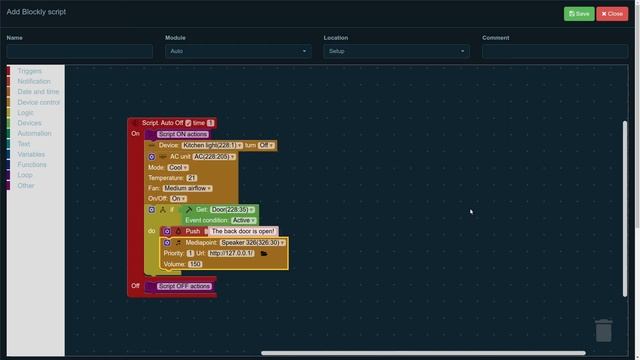Open the Module dropdown showing Auto
Viewport: 640px width, 360px height.
click(238, 51)
